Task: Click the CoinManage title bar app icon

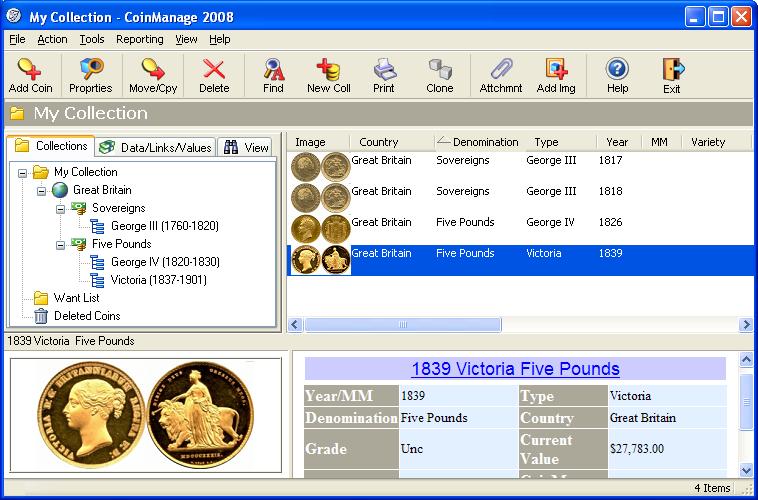Action: pyautogui.click(x=14, y=16)
